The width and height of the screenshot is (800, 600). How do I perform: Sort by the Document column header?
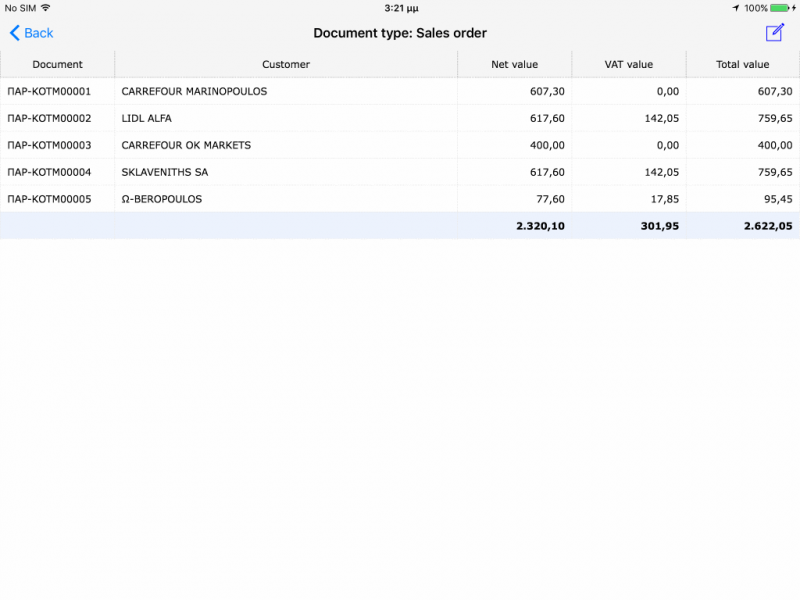click(x=57, y=64)
